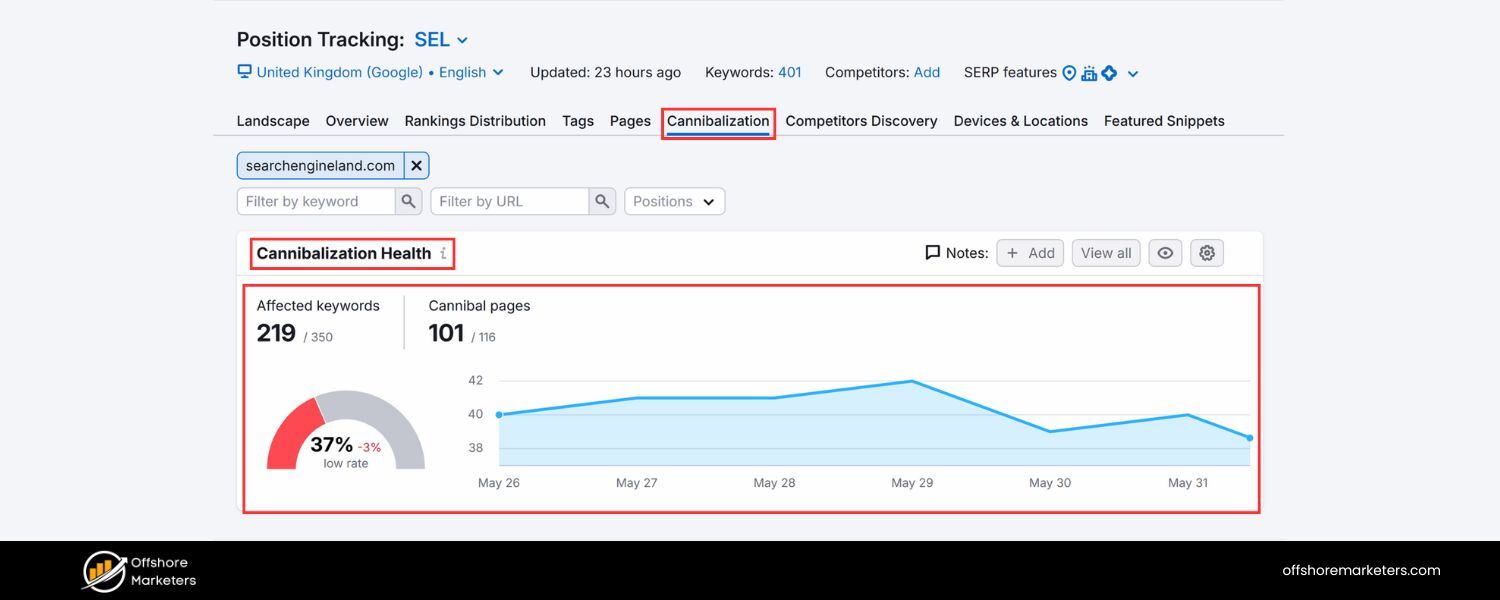Click the URL filter search magnifier icon
This screenshot has width=1500, height=600.
click(601, 200)
